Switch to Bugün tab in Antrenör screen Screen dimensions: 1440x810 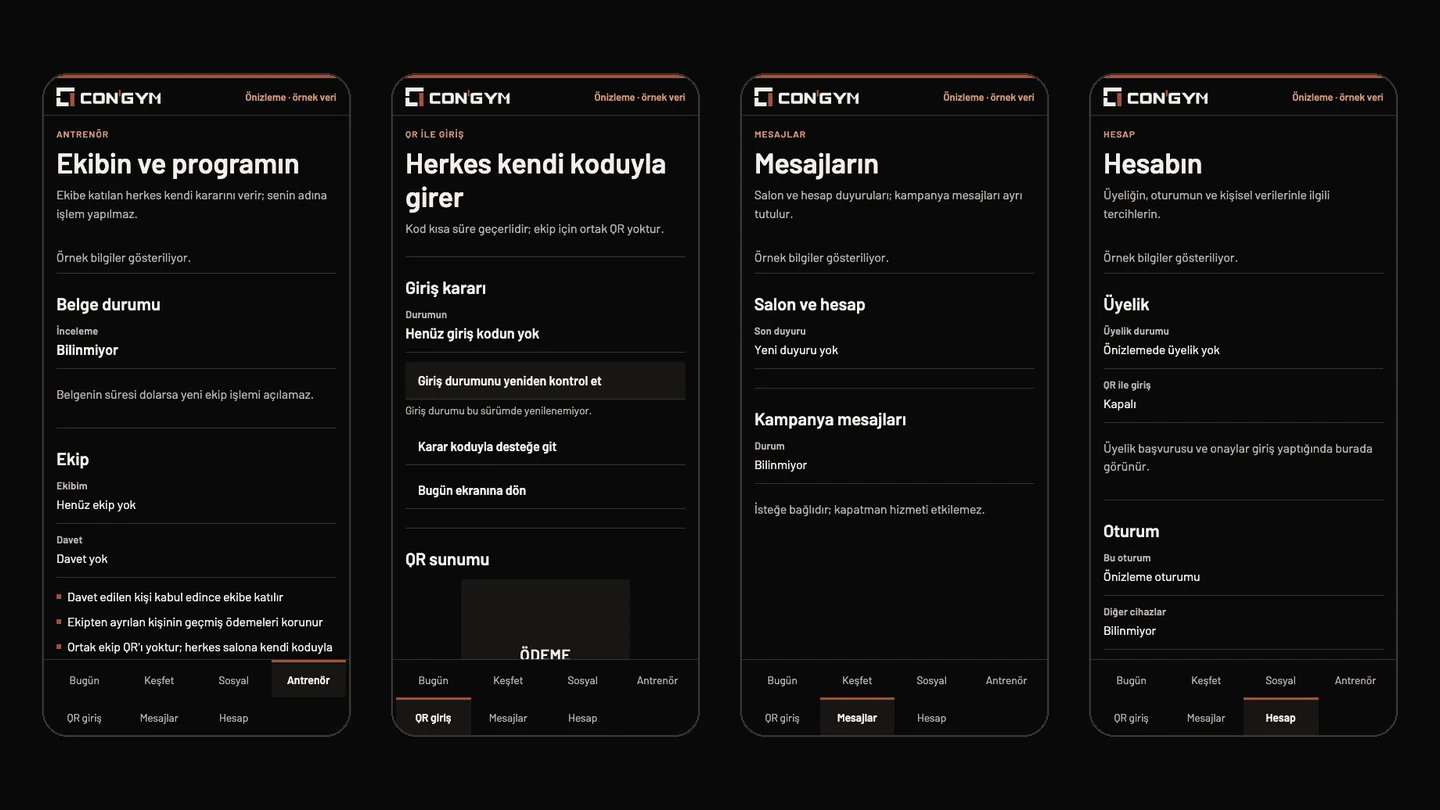point(84,680)
